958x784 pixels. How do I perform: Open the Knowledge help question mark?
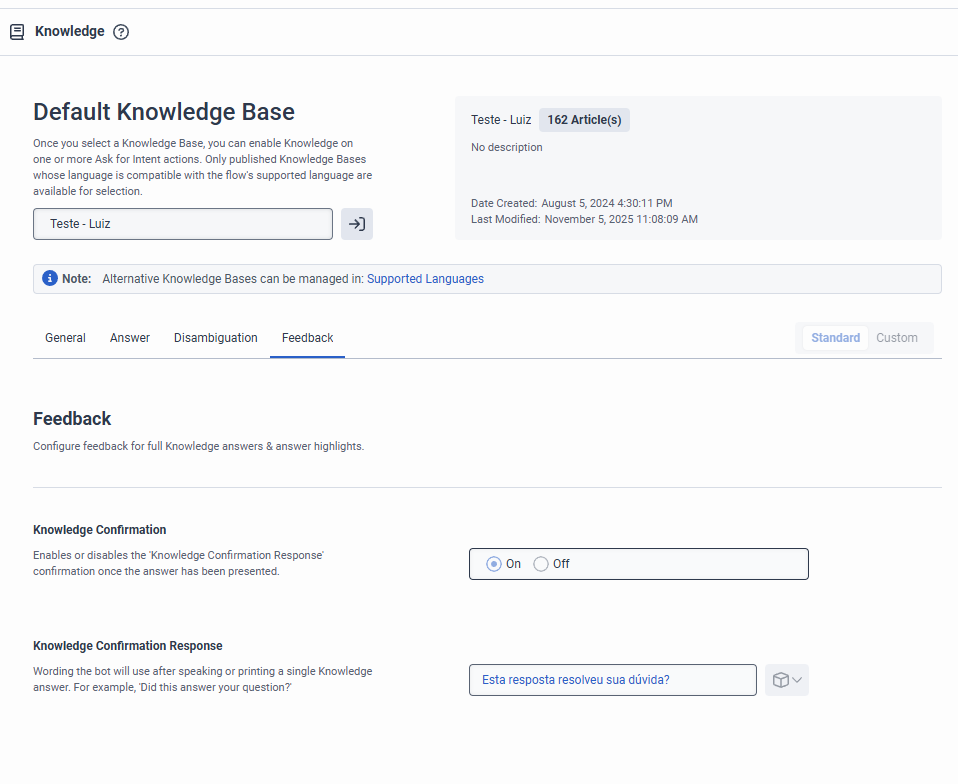coord(121,32)
